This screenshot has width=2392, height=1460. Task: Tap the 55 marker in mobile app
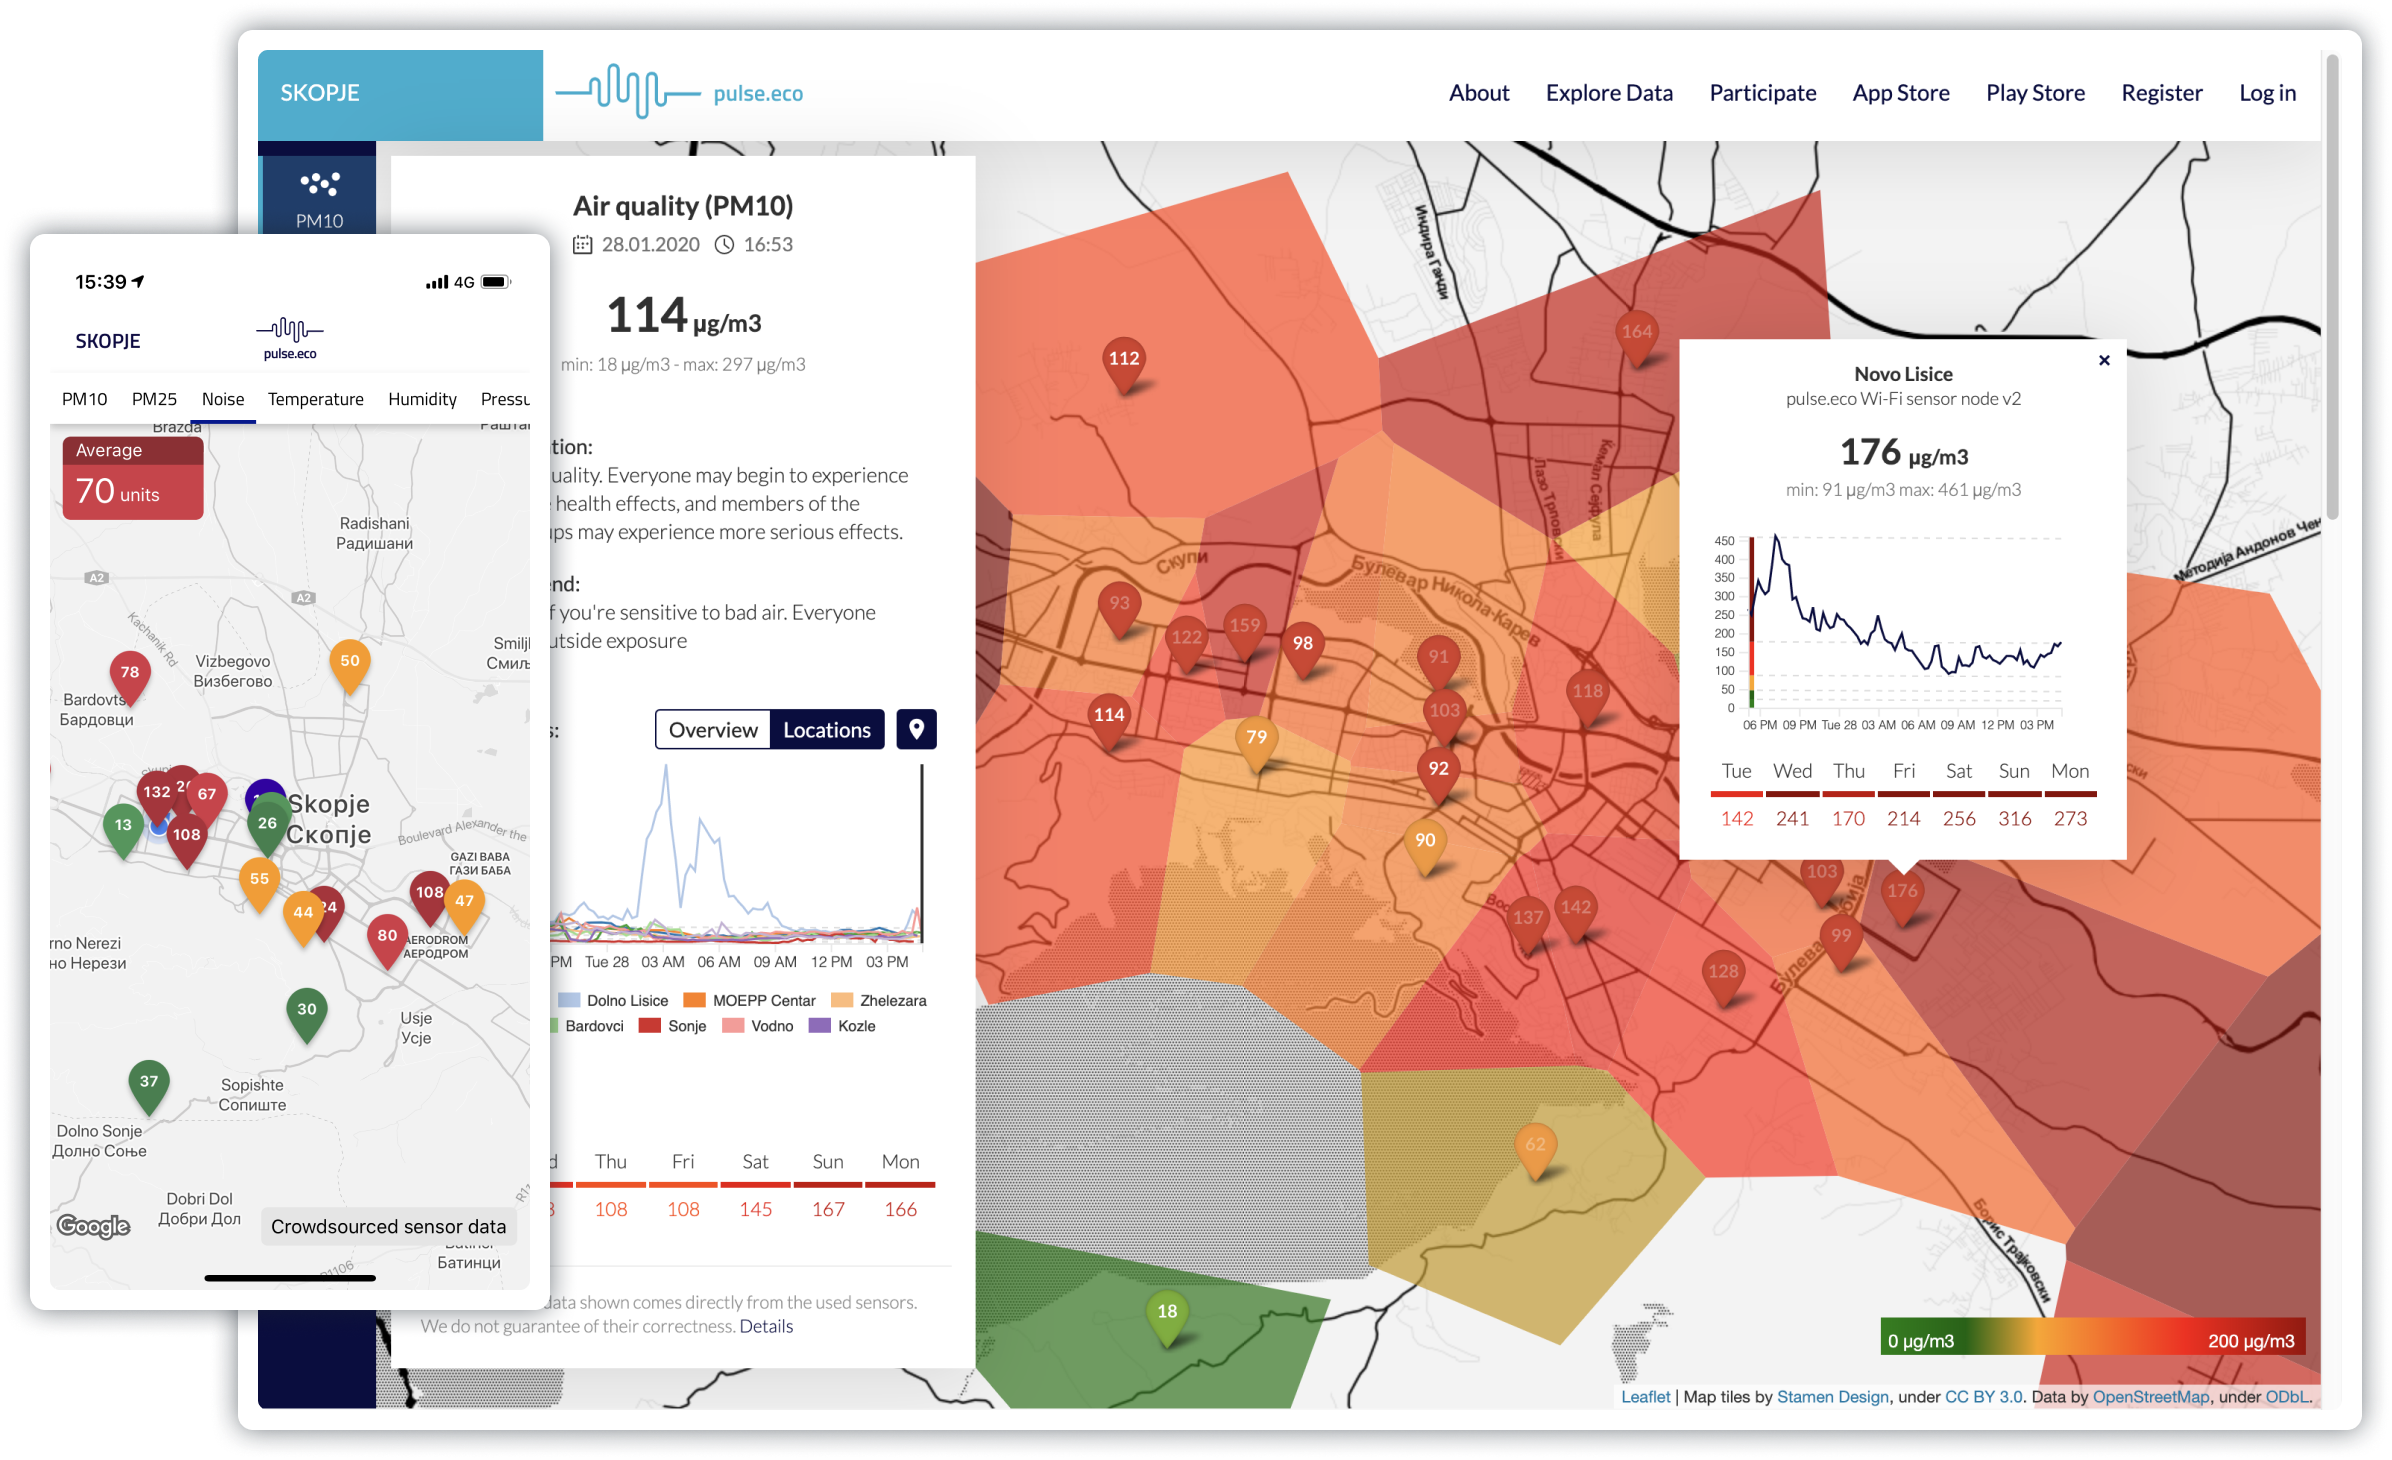point(259,884)
